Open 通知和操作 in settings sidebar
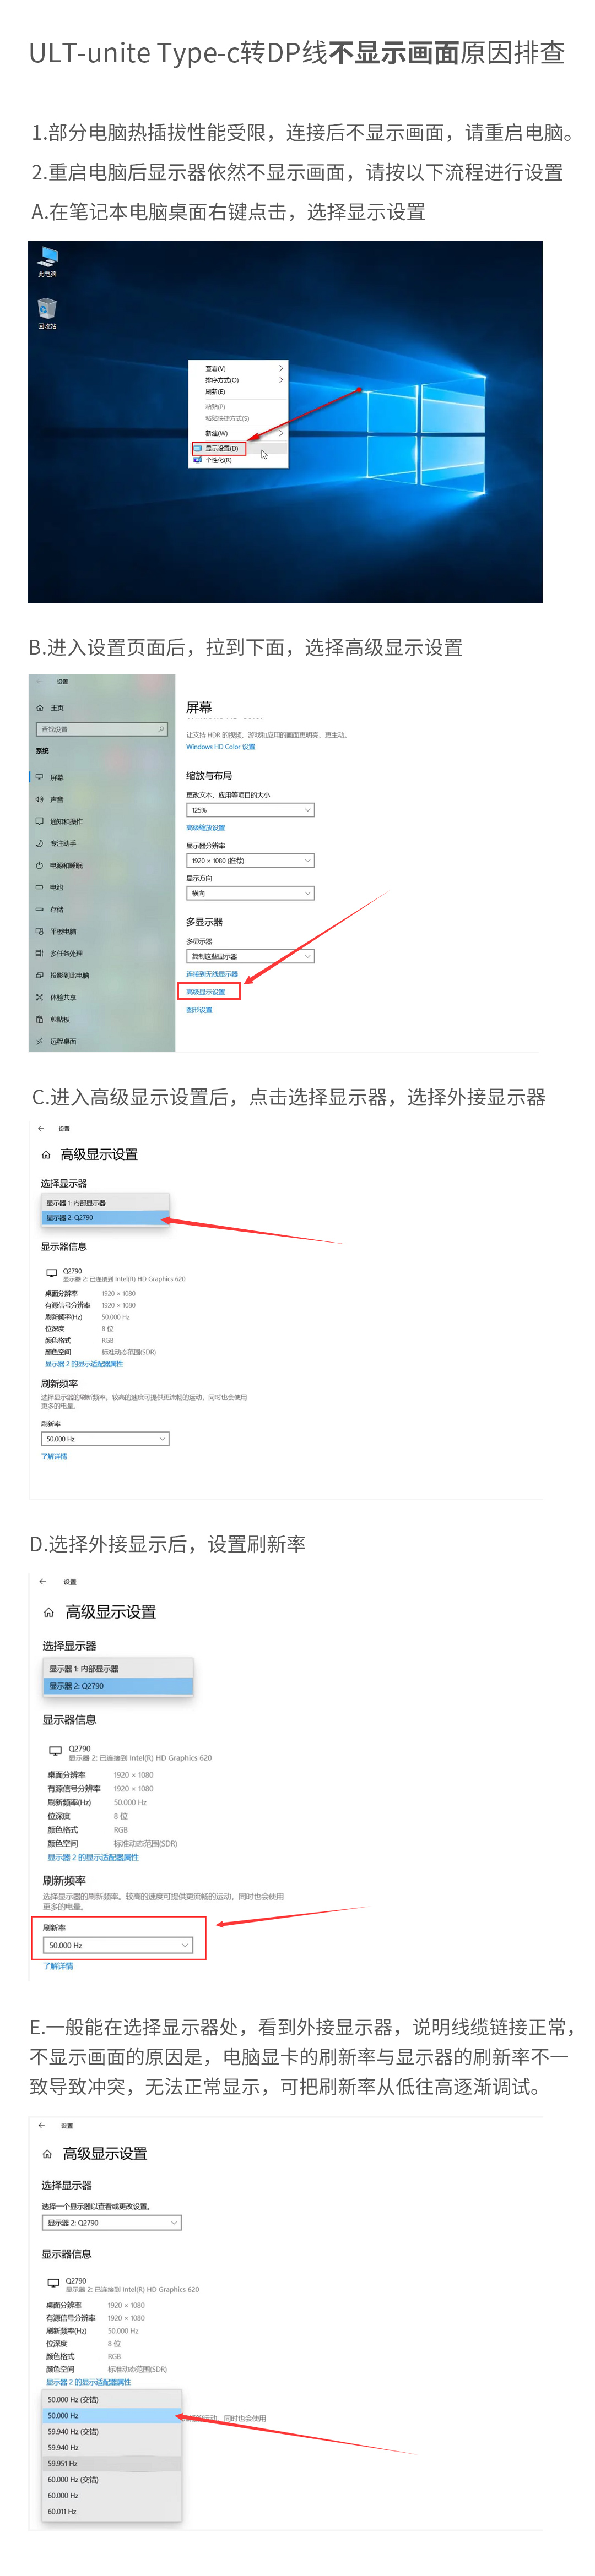Image resolution: width=595 pixels, height=2576 pixels. (x=59, y=821)
